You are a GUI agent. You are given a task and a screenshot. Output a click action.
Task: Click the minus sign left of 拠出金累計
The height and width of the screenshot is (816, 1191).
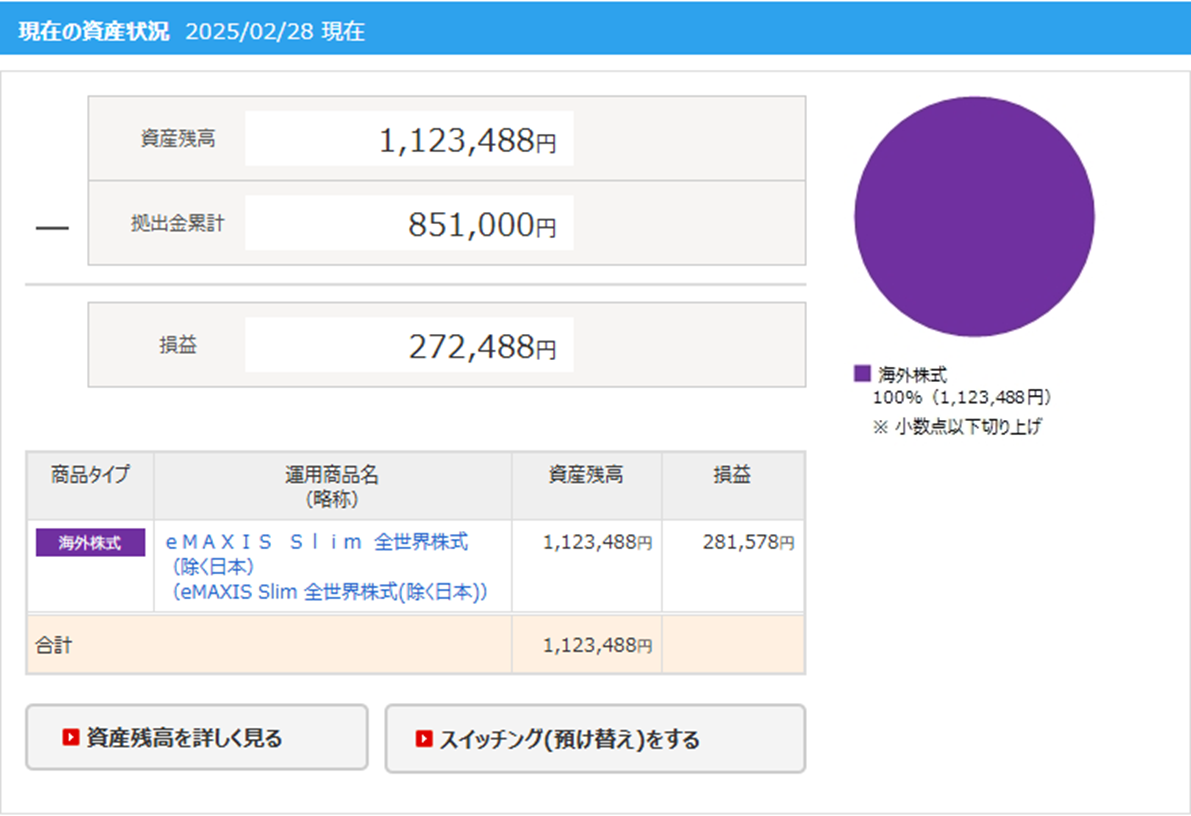tap(52, 228)
